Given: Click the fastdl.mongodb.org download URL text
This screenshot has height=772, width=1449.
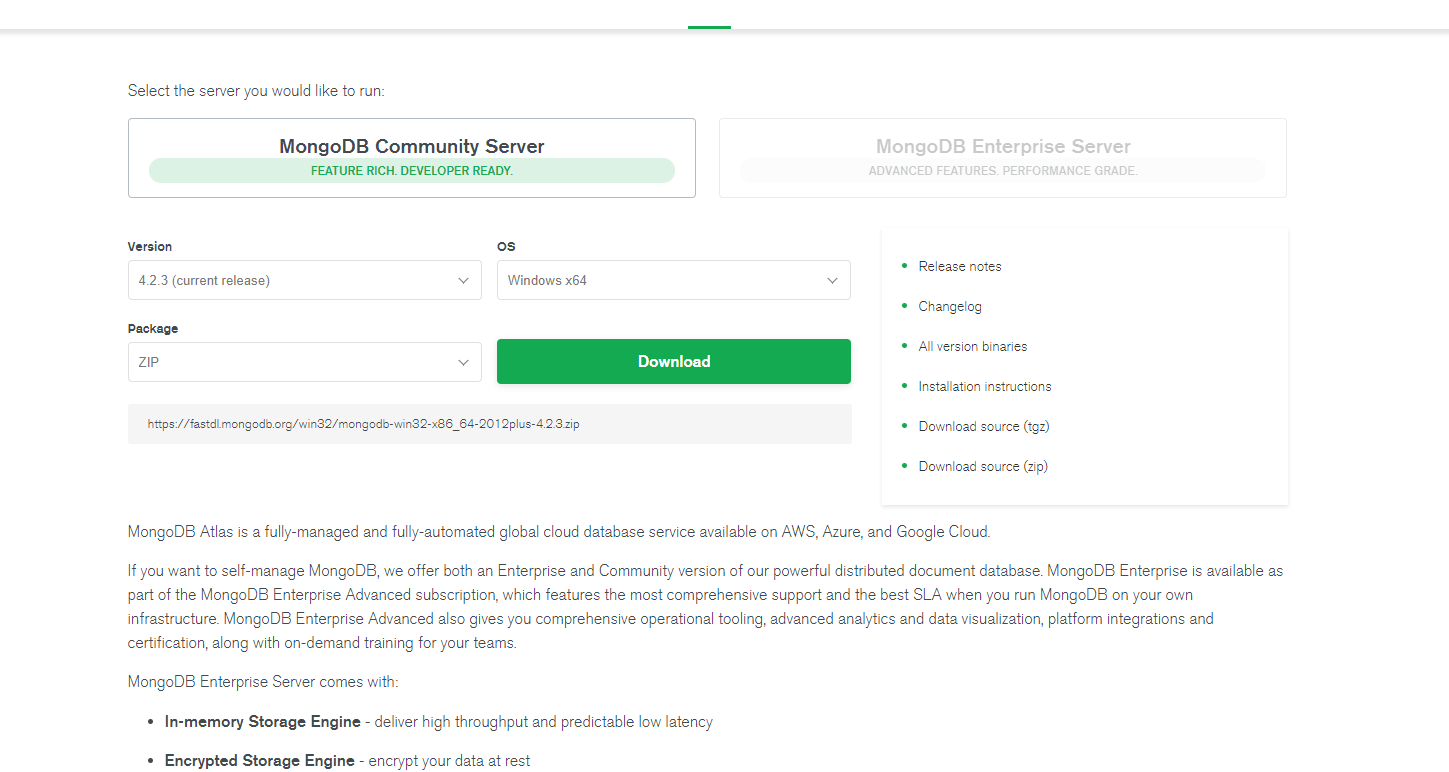Looking at the screenshot, I should (x=364, y=424).
